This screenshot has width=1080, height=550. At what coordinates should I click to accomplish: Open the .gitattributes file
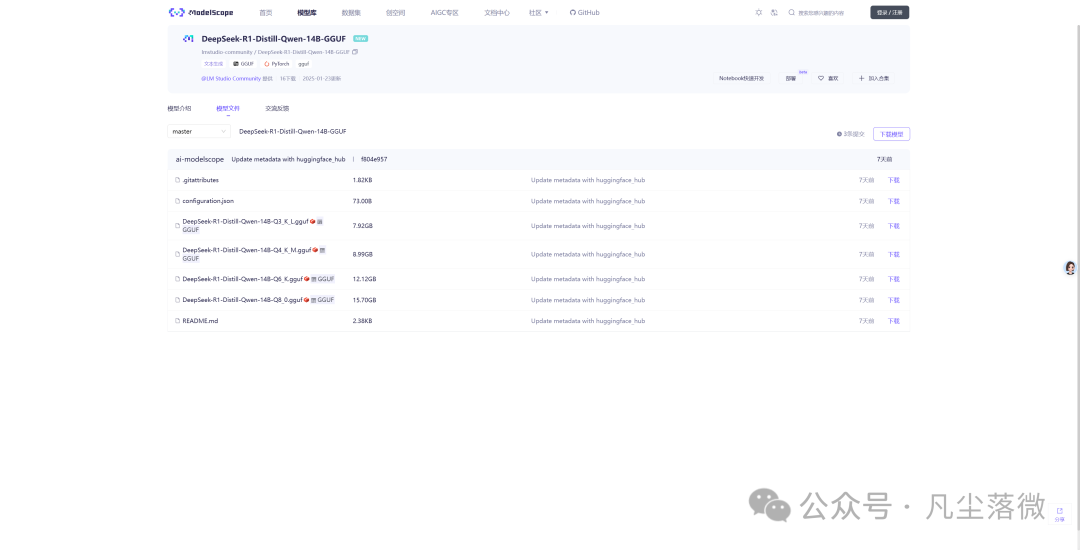200,180
